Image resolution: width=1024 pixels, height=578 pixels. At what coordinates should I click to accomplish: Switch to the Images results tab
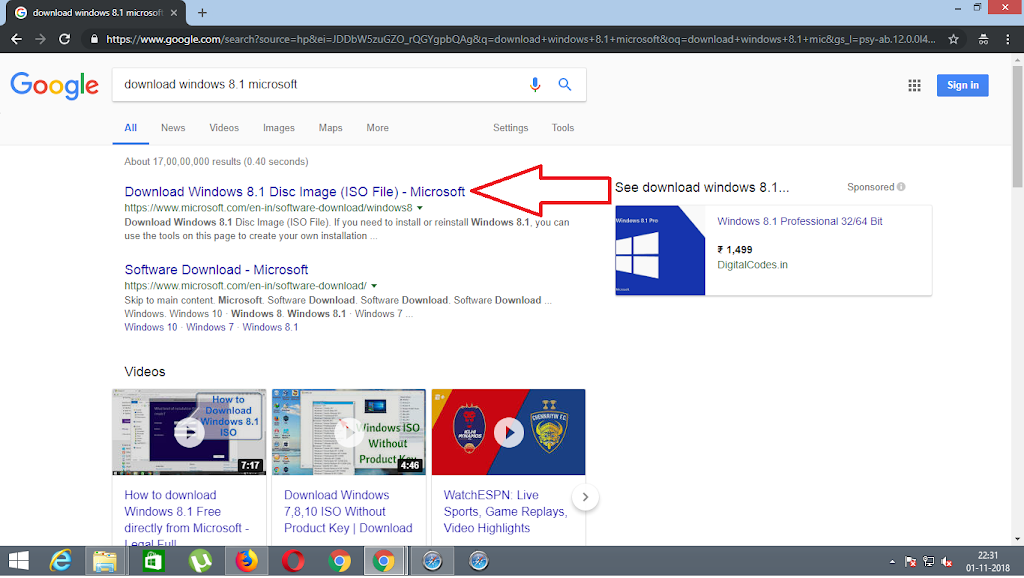tap(279, 128)
